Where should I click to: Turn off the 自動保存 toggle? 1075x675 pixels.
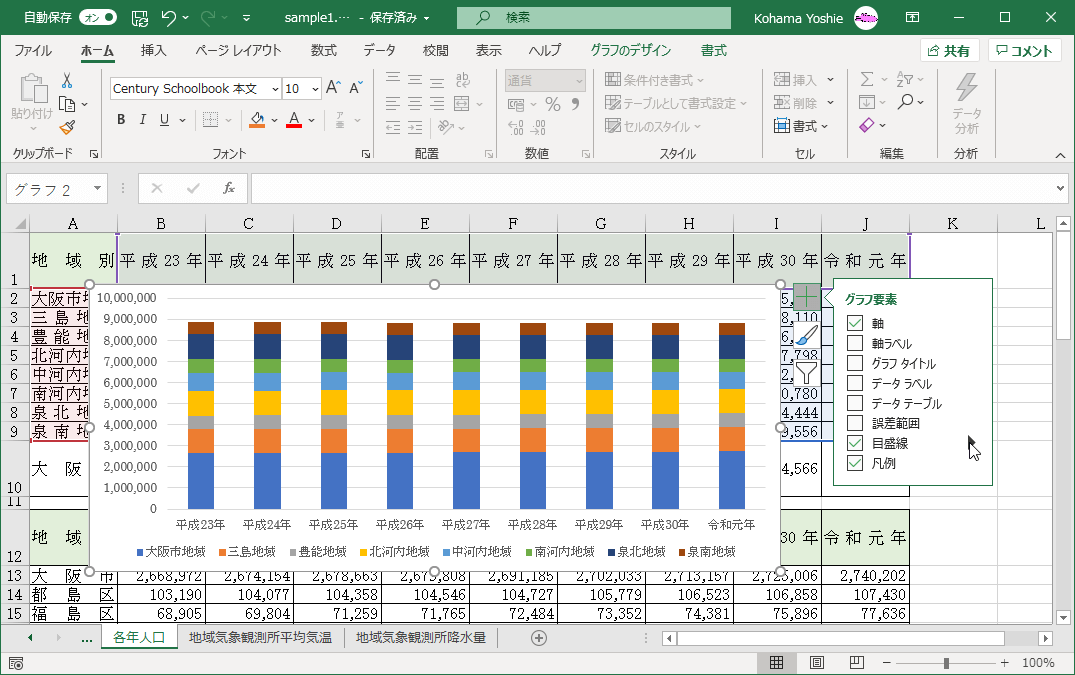pyautogui.click(x=97, y=17)
